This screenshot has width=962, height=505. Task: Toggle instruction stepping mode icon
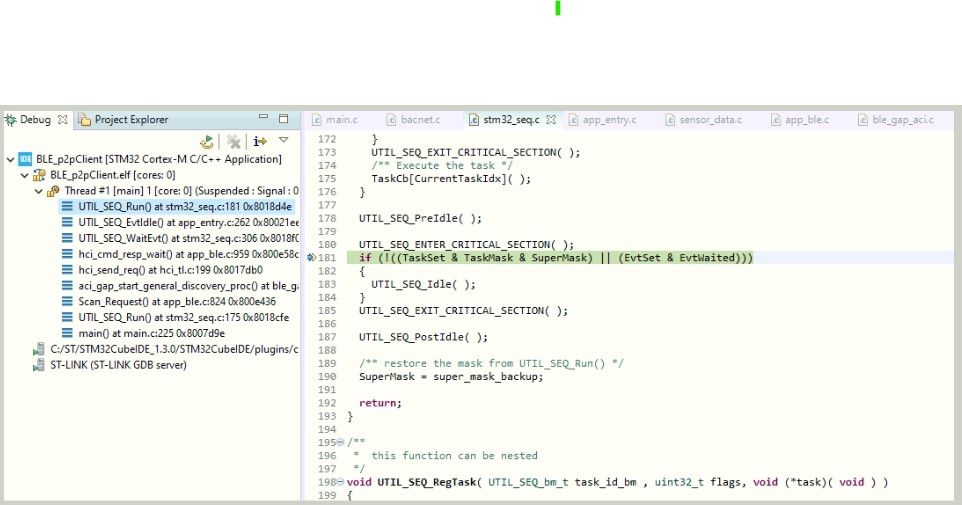260,141
